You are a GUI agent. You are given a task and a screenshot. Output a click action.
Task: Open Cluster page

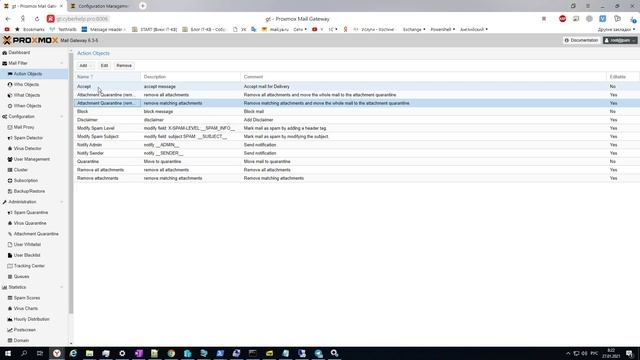pos(20,170)
